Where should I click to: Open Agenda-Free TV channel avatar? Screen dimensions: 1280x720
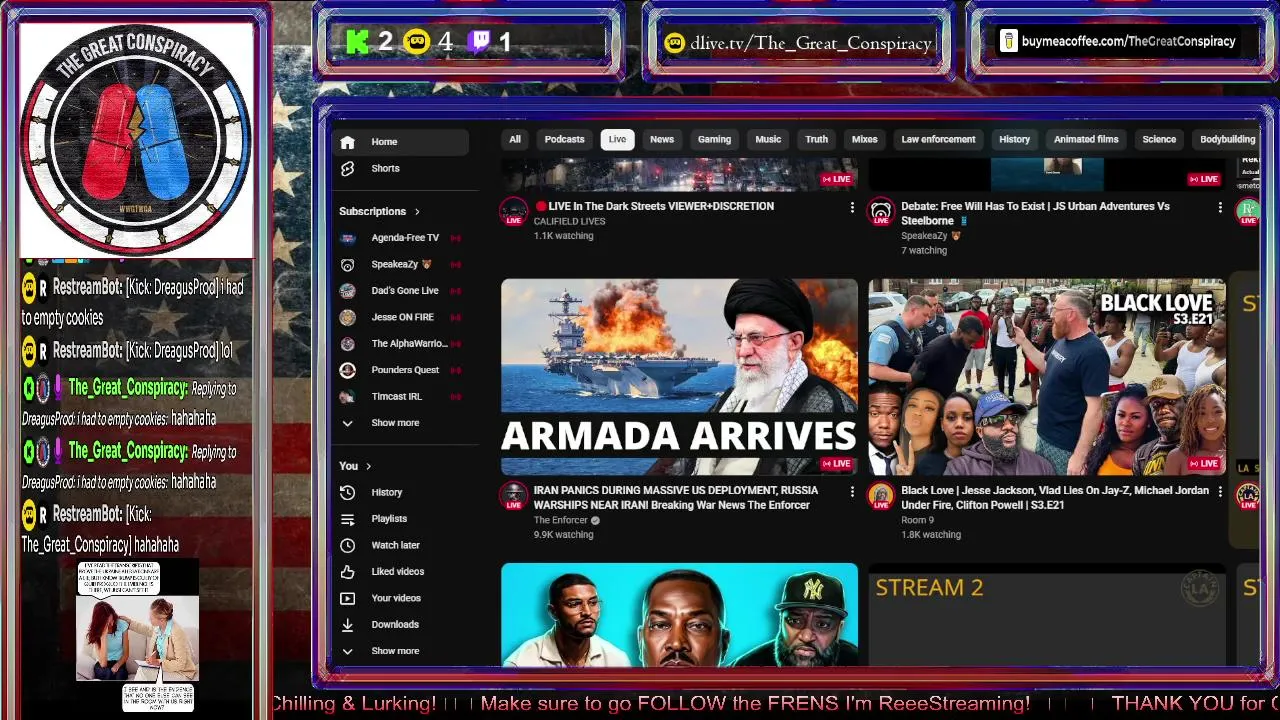[x=347, y=238]
